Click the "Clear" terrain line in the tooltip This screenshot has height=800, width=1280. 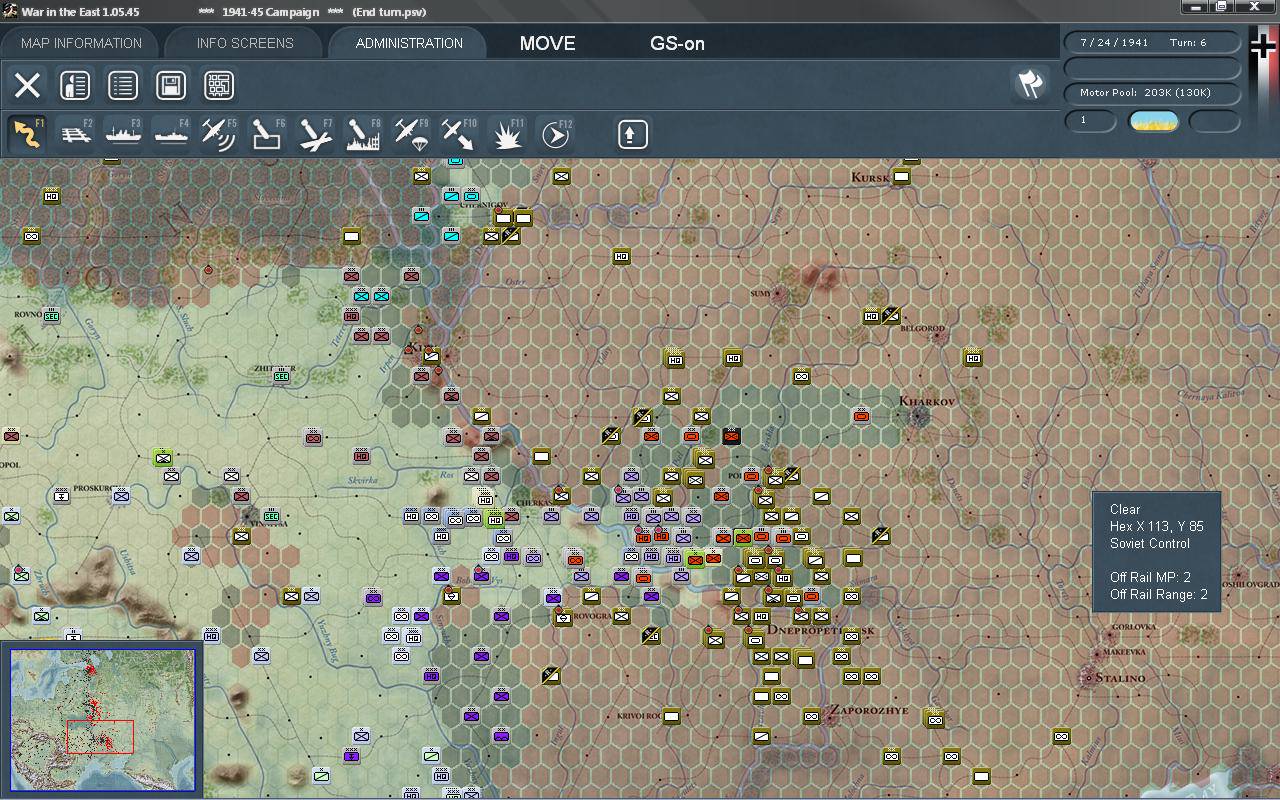tap(1125, 510)
